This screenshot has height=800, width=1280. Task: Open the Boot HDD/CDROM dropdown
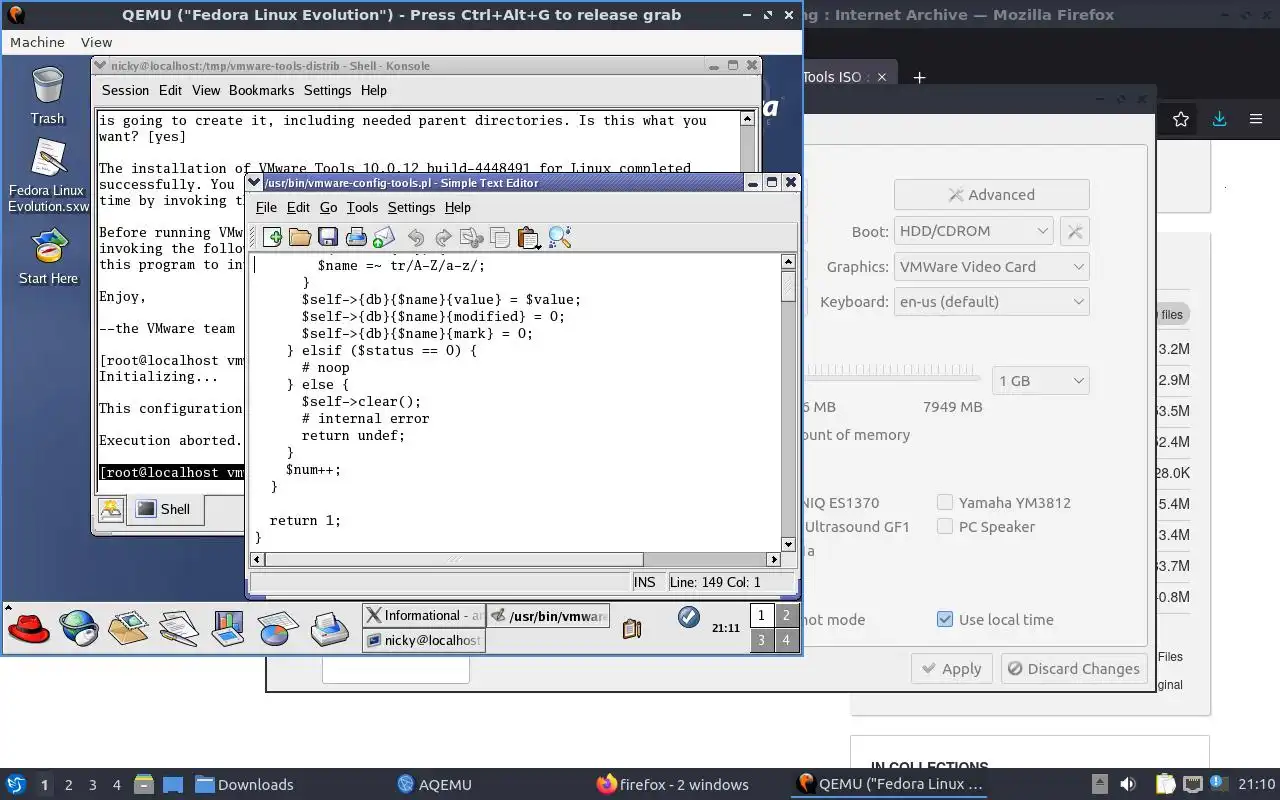(973, 231)
